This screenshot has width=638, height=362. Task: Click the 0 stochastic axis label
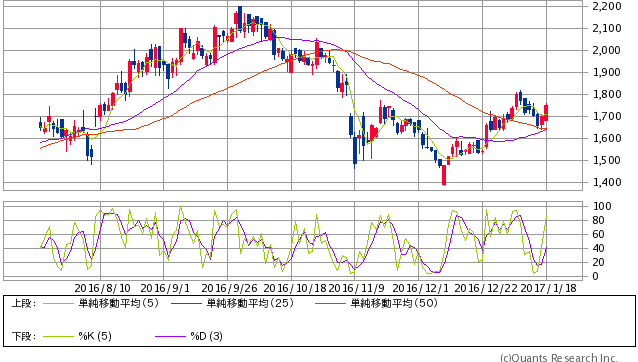[x=596, y=276]
